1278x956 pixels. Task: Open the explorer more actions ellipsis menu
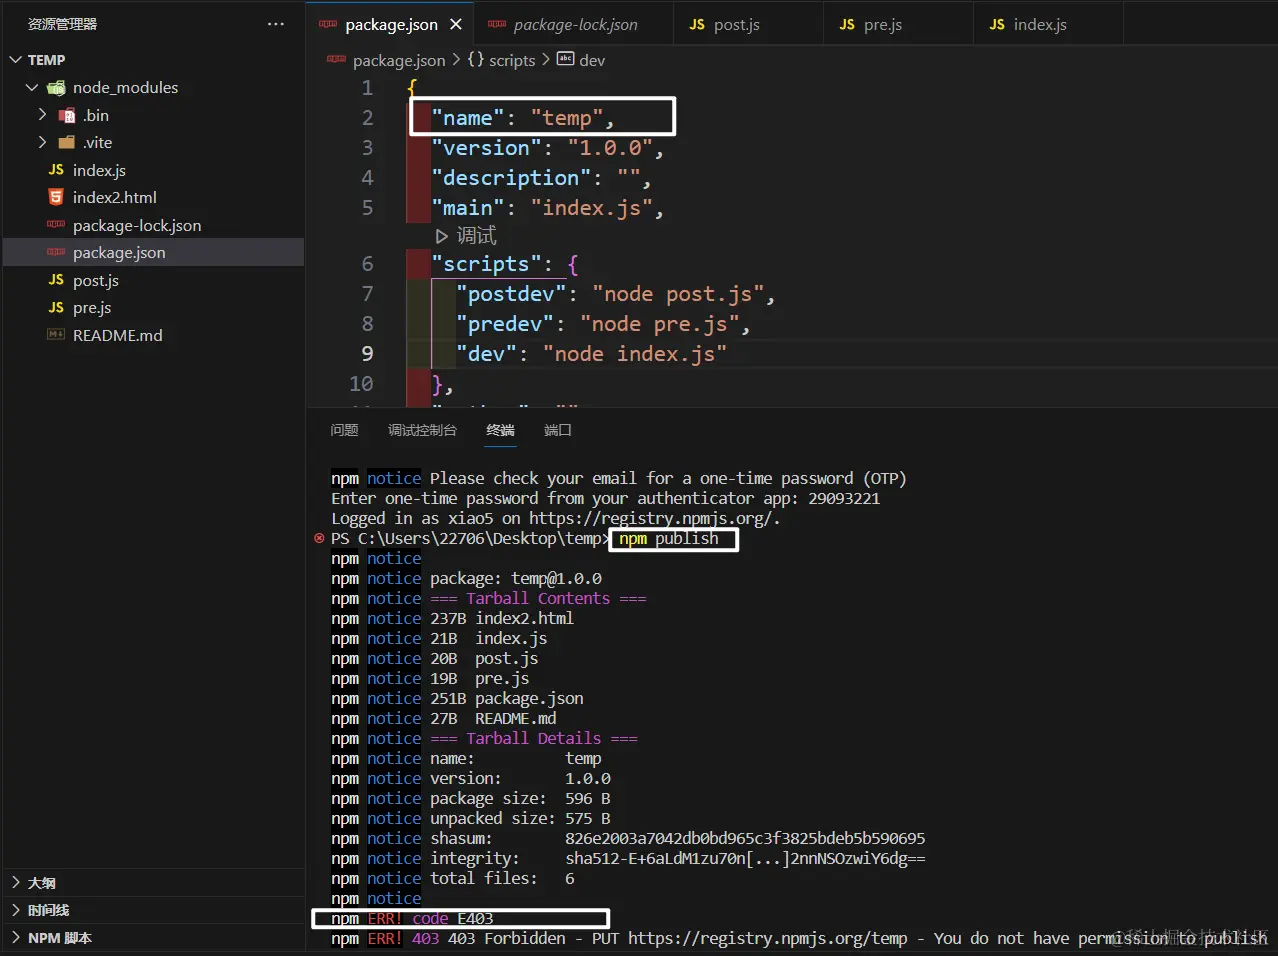pos(276,24)
